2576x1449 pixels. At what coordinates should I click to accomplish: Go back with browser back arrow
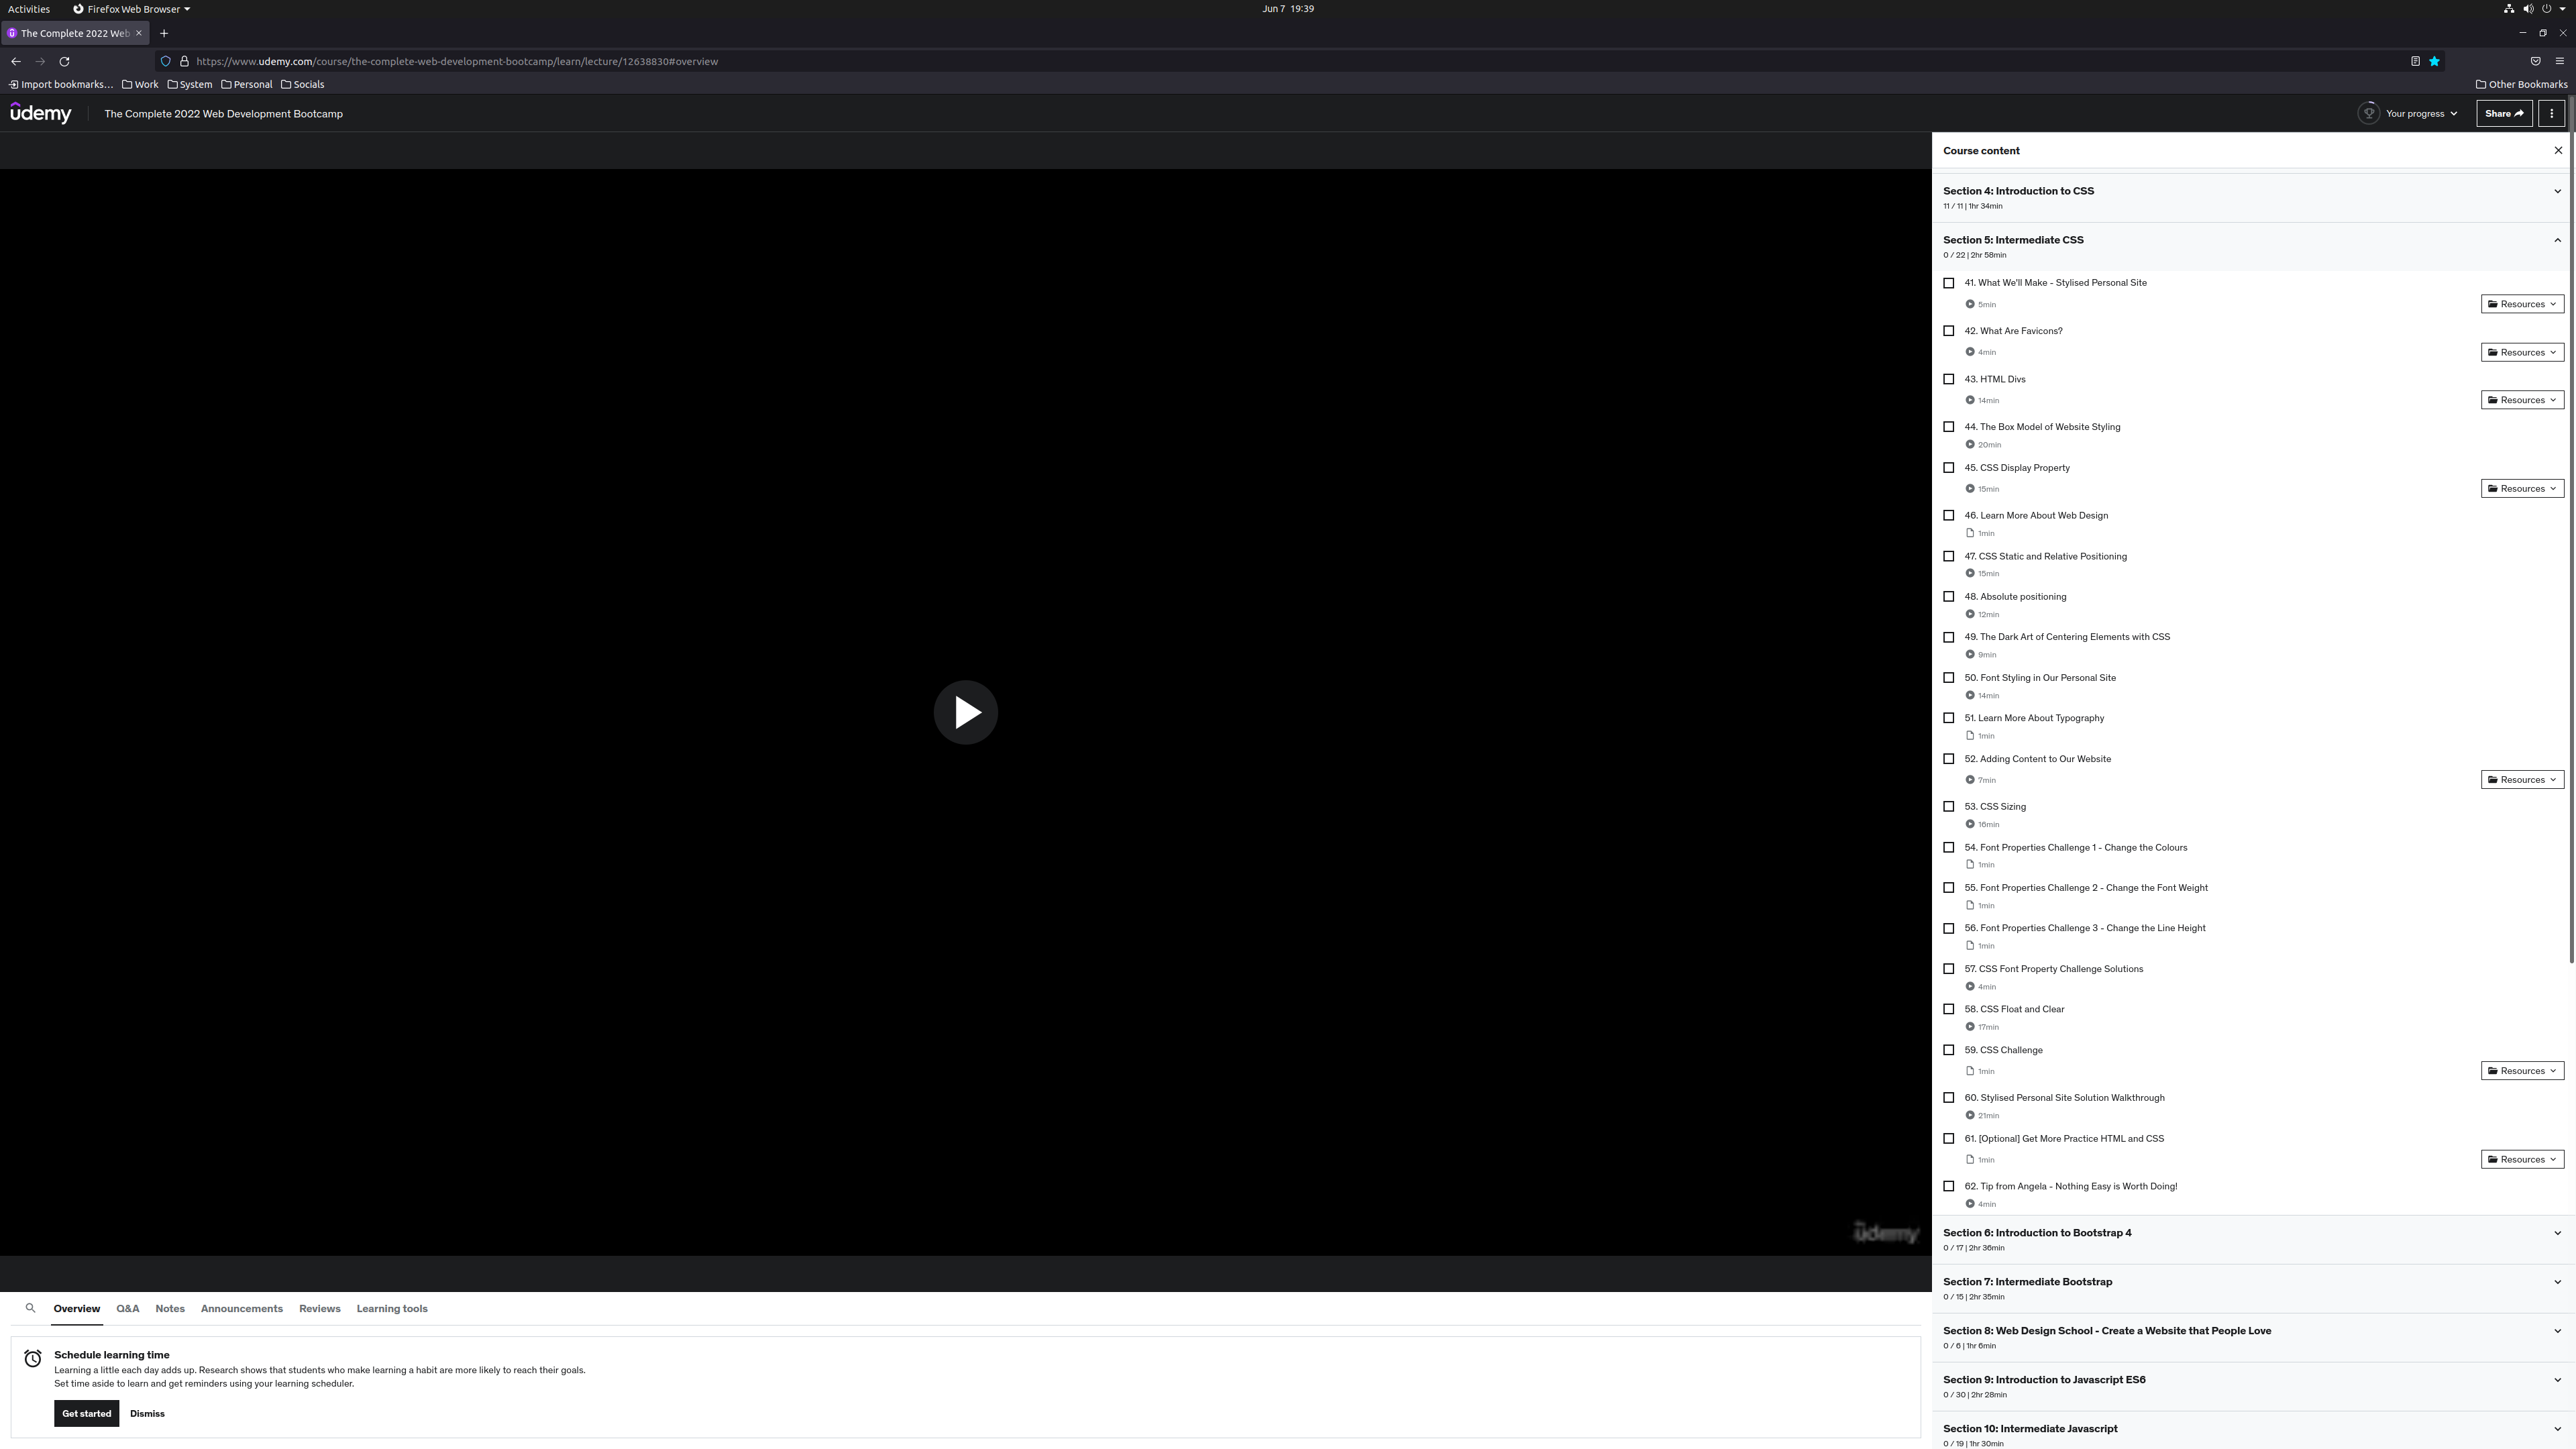tap(16, 61)
